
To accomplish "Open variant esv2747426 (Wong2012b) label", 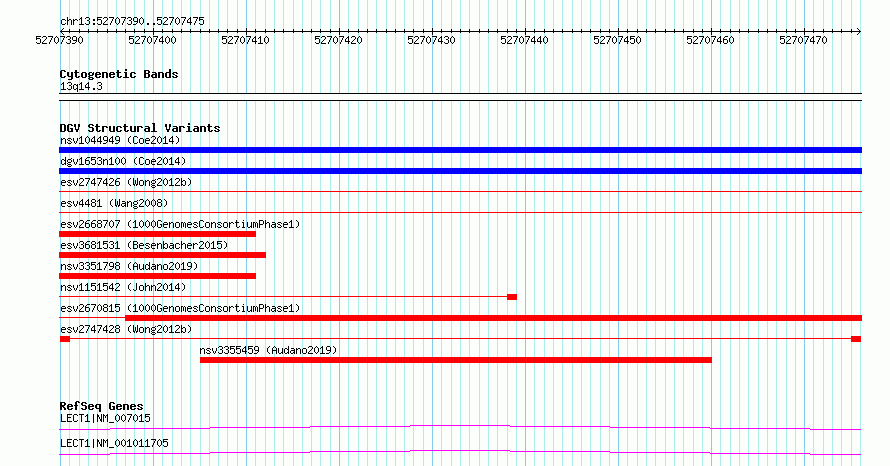I will click(126, 182).
